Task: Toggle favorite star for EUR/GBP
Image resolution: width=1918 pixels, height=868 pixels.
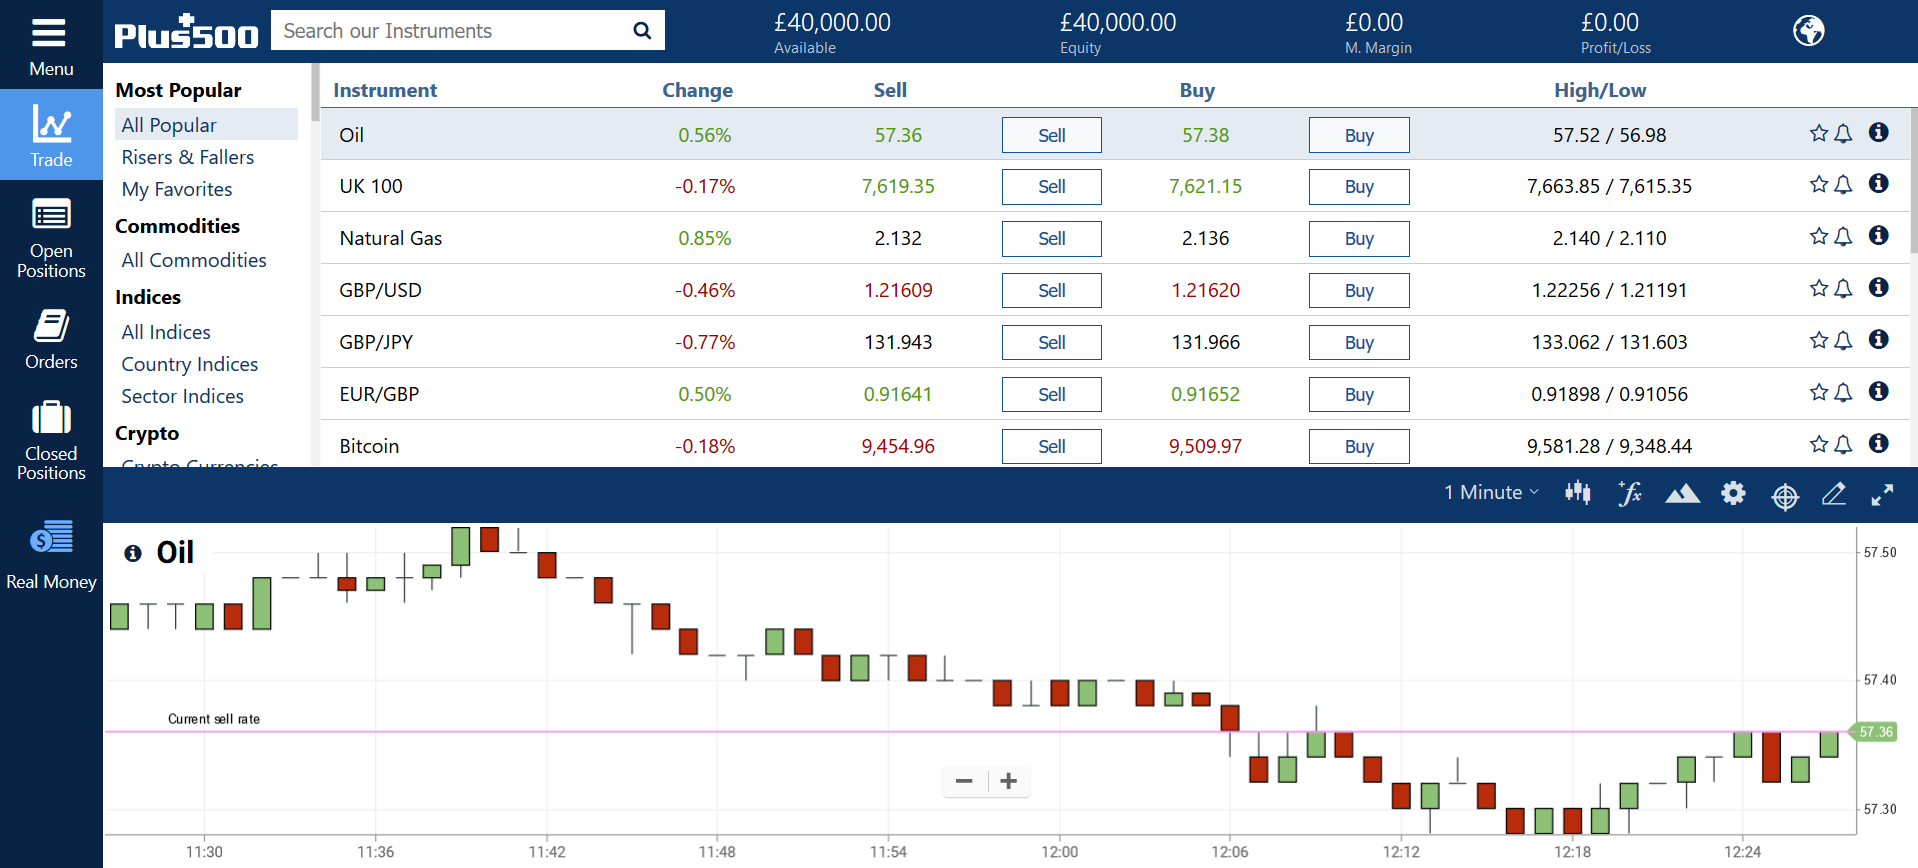Action: coord(1818,392)
